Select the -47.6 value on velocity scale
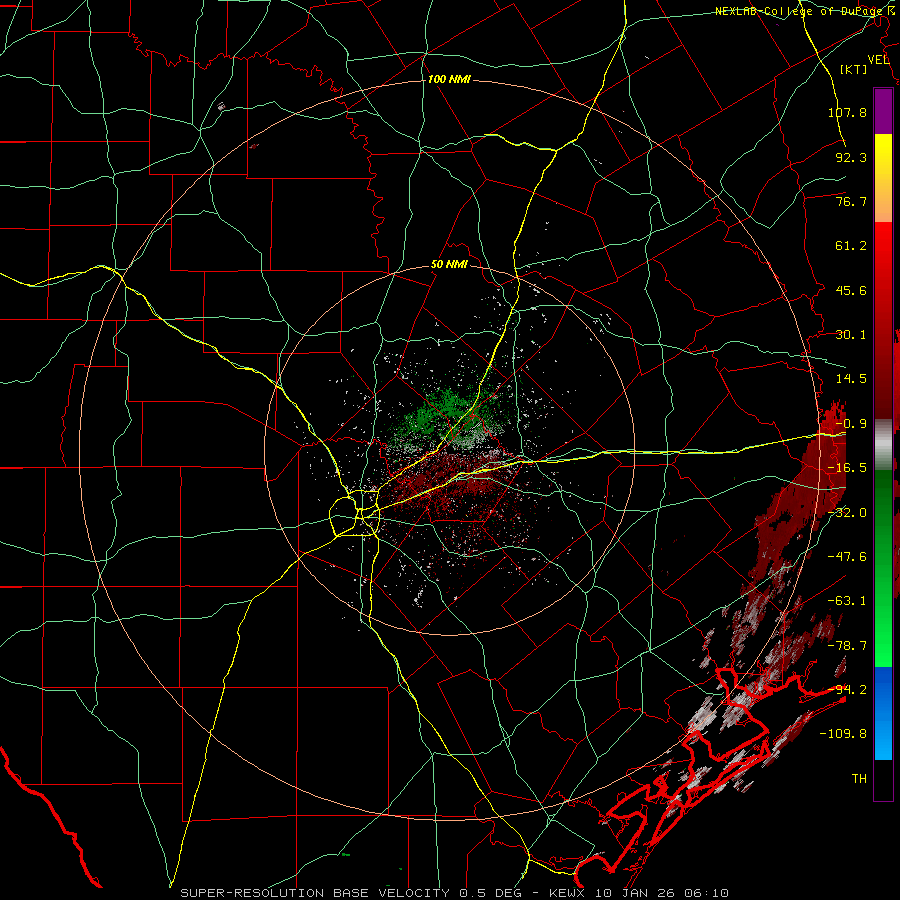 point(847,557)
